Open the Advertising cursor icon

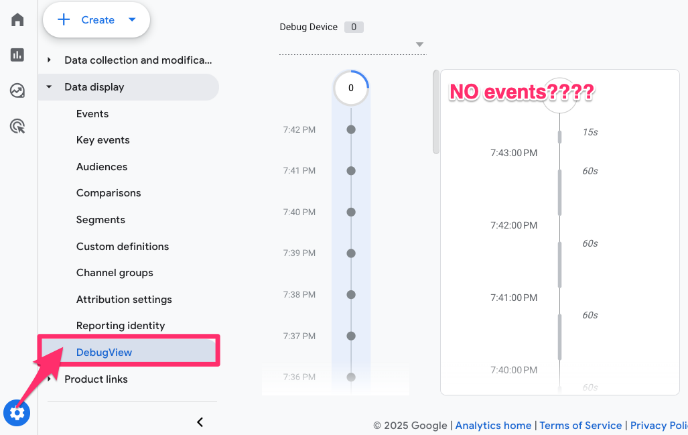click(x=18, y=126)
